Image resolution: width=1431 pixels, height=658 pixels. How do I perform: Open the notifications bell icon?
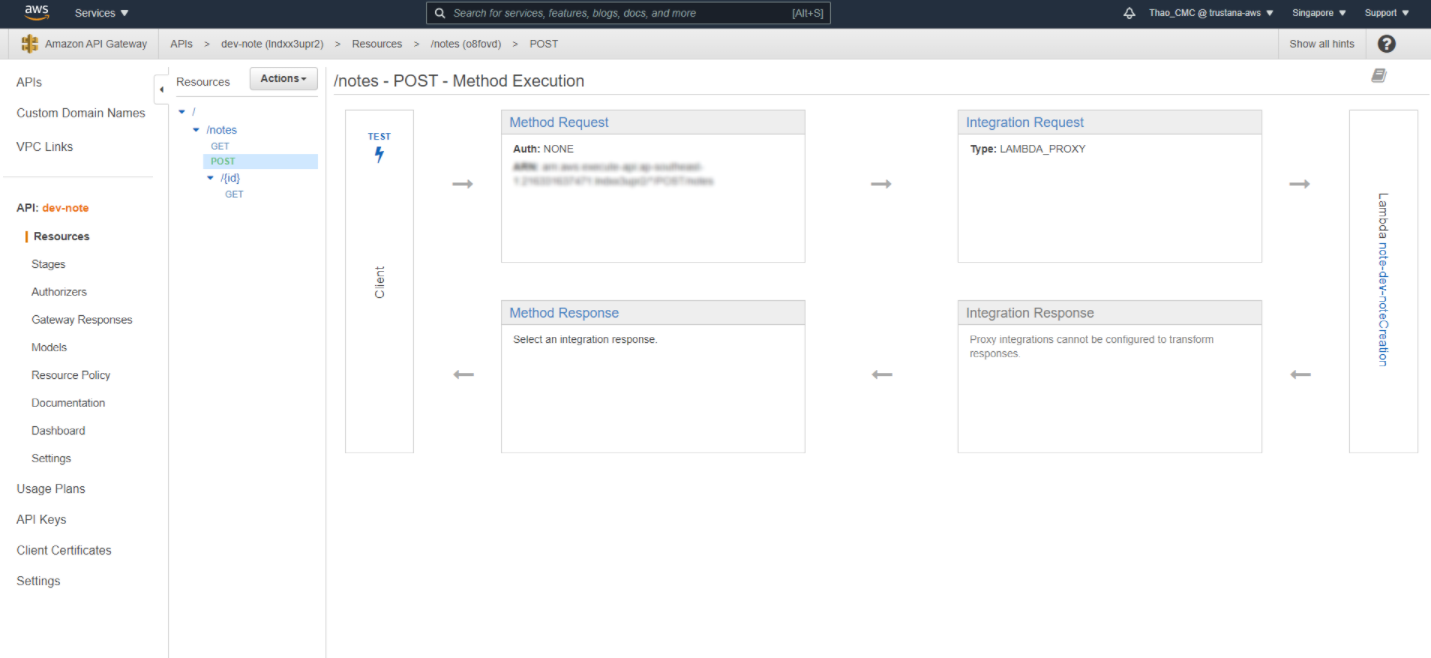tap(1130, 13)
